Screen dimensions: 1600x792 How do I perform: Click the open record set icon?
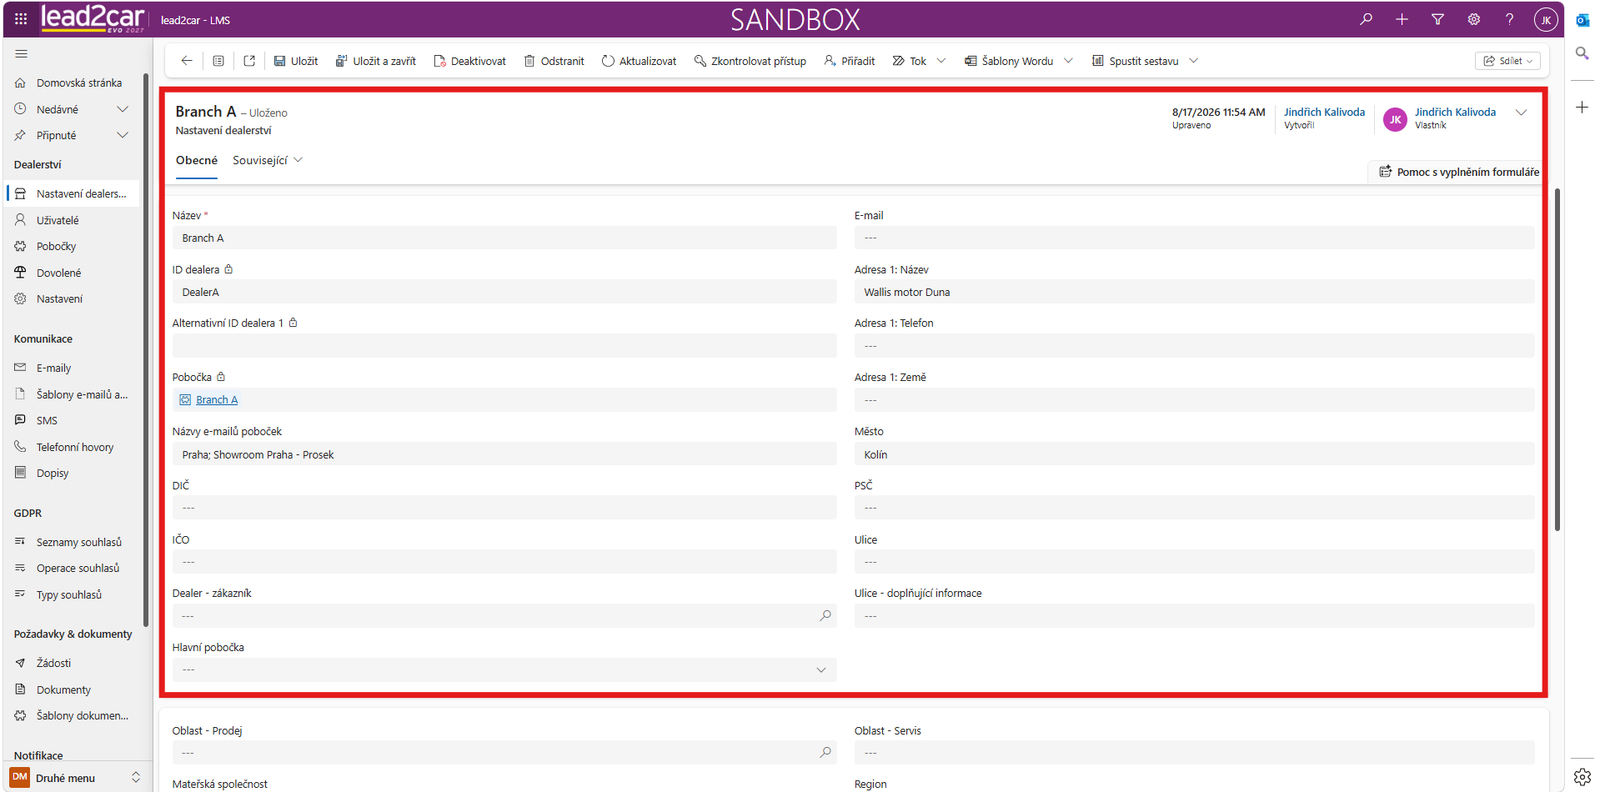click(x=218, y=61)
